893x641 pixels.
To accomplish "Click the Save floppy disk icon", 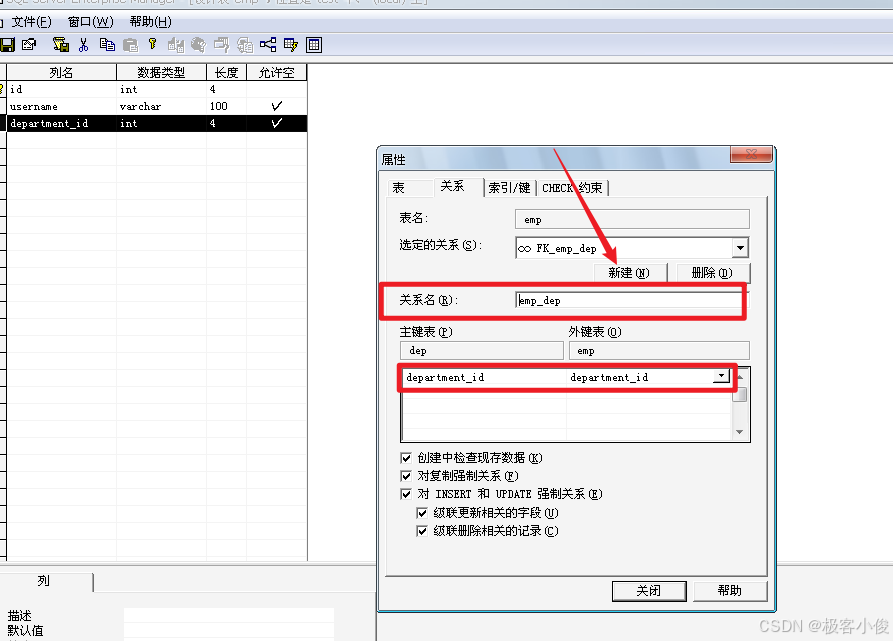I will point(7,45).
